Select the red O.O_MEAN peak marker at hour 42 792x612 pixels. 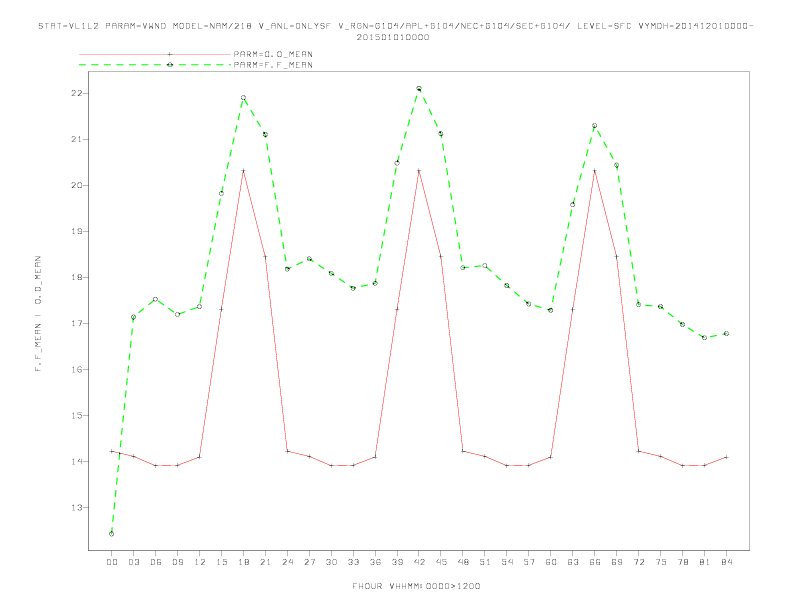tap(419, 171)
